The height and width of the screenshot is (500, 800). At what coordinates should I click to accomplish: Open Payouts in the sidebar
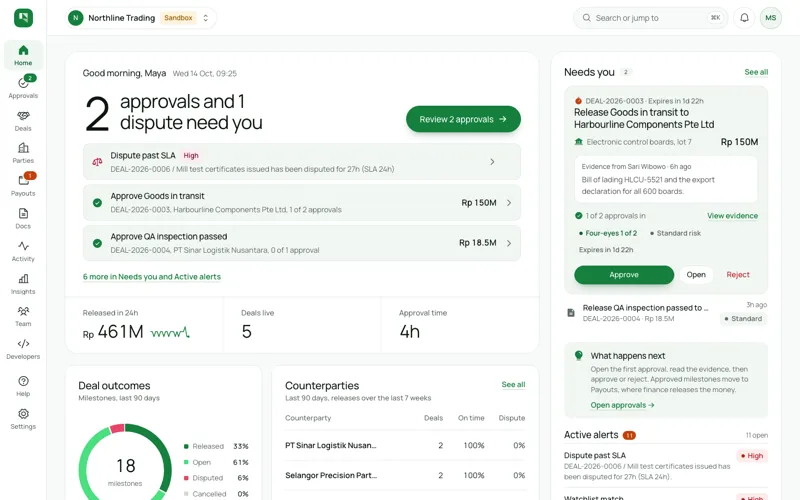[23, 185]
